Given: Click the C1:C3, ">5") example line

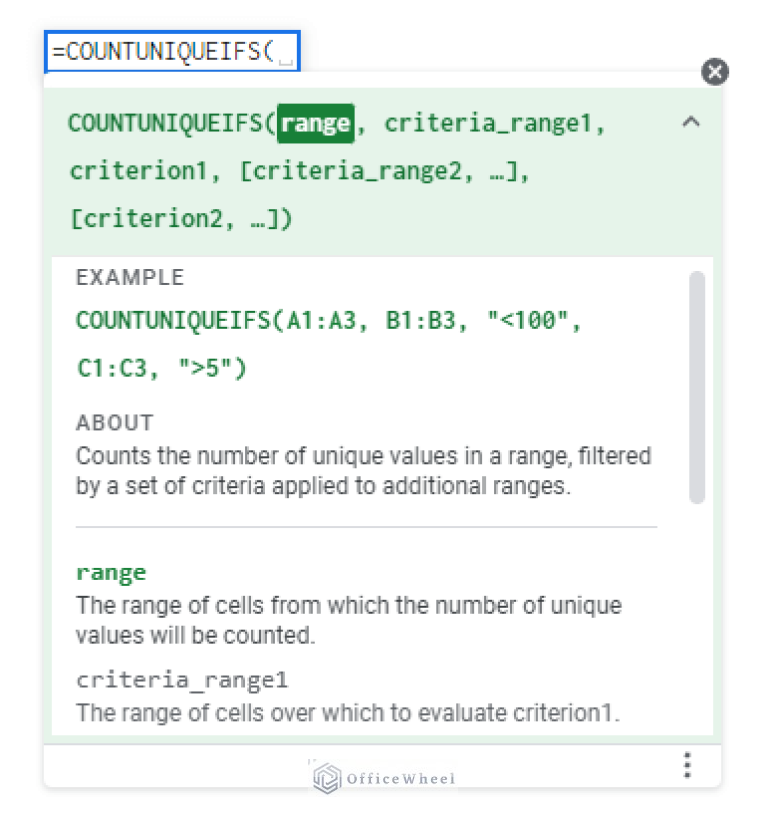Looking at the screenshot, I should [161, 368].
